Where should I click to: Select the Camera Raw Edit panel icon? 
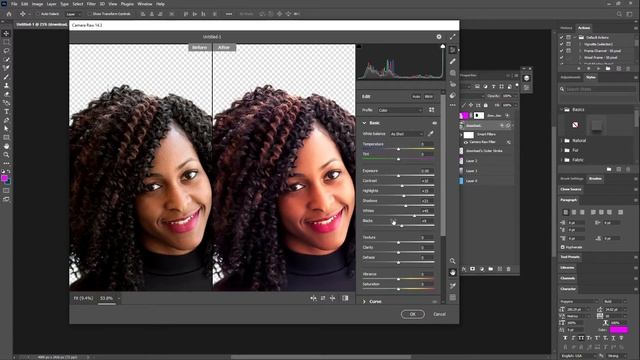[x=453, y=50]
